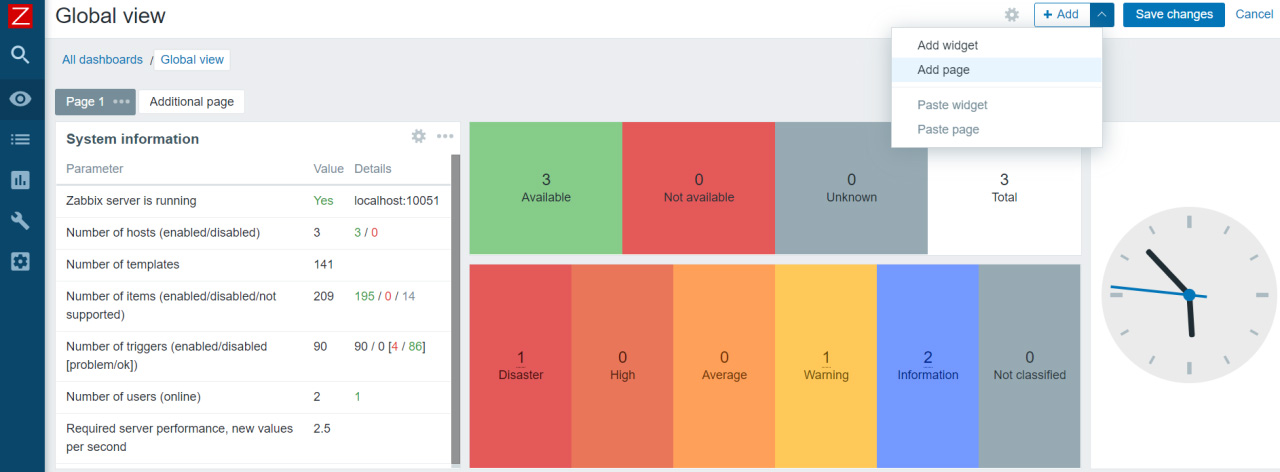
Task: Open the Monitoring eye icon menu
Action: (x=20, y=98)
